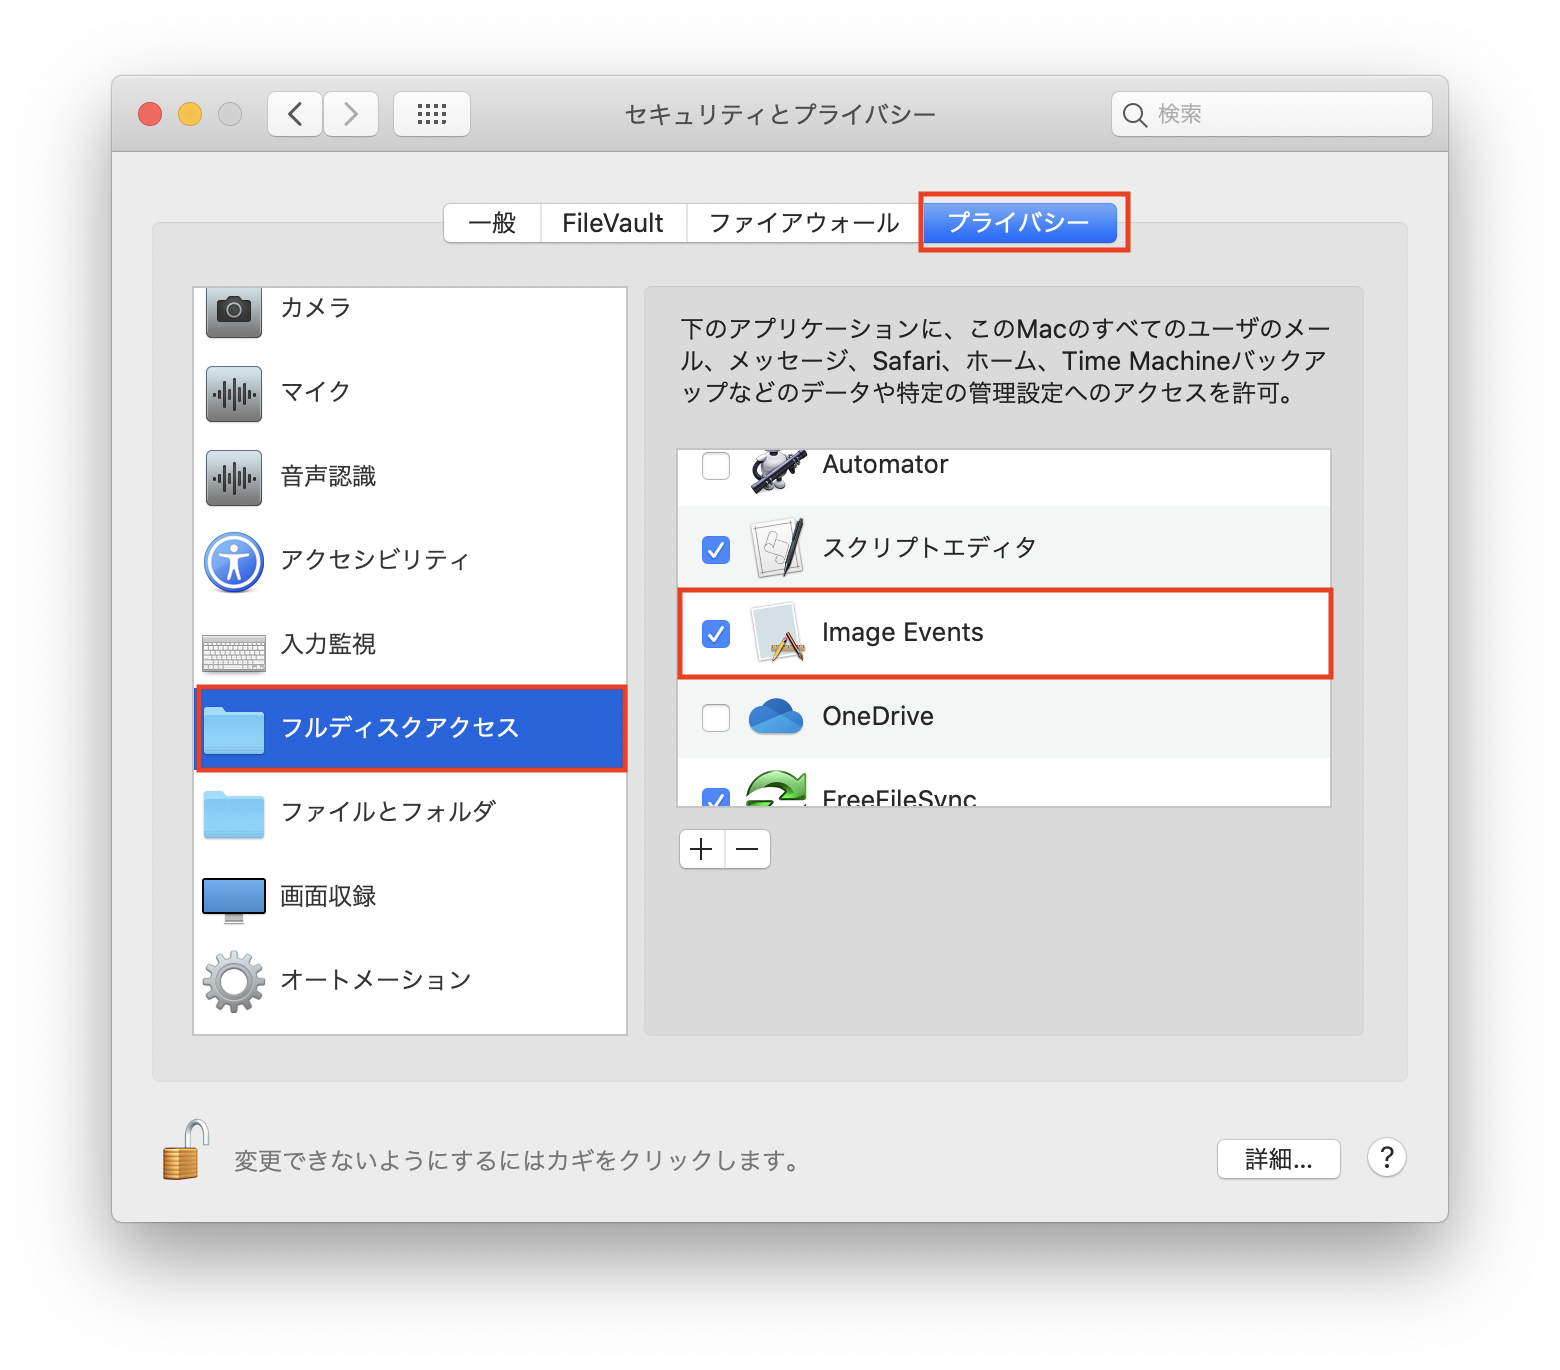1560x1370 pixels.
Task: Click the 検索 search field
Action: click(1272, 114)
